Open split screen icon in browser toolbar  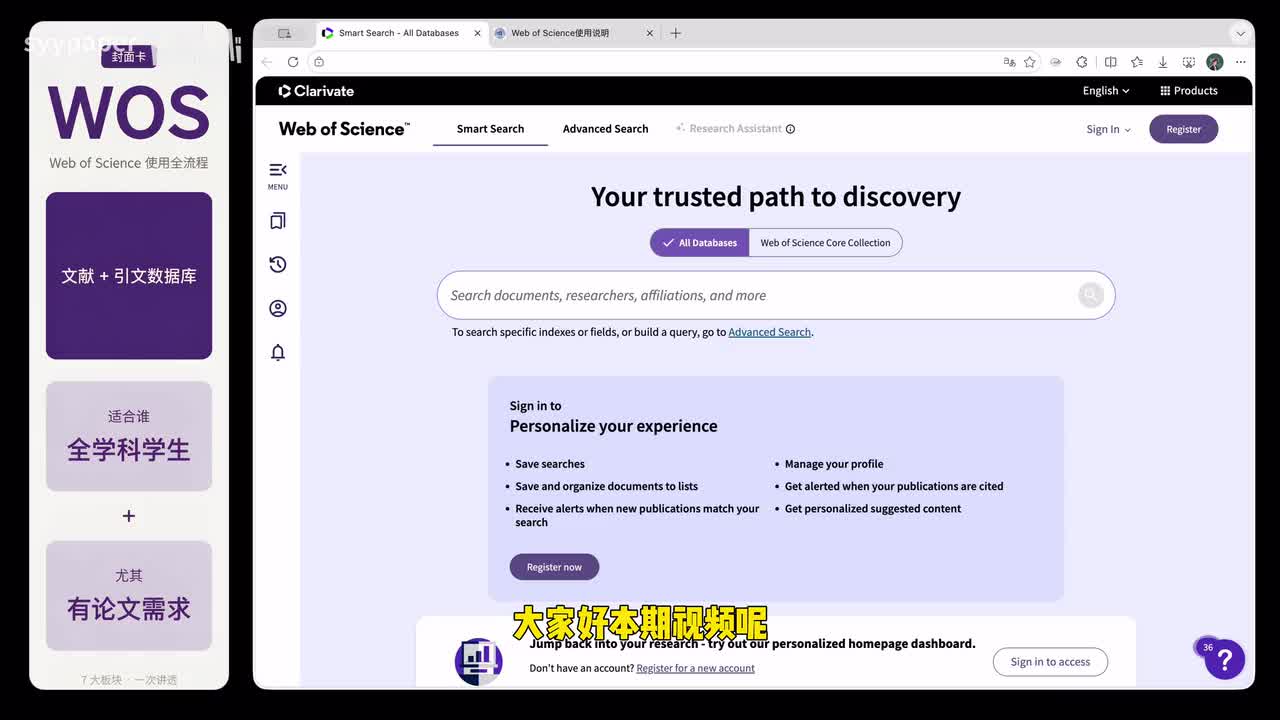pyautogui.click(x=1110, y=62)
